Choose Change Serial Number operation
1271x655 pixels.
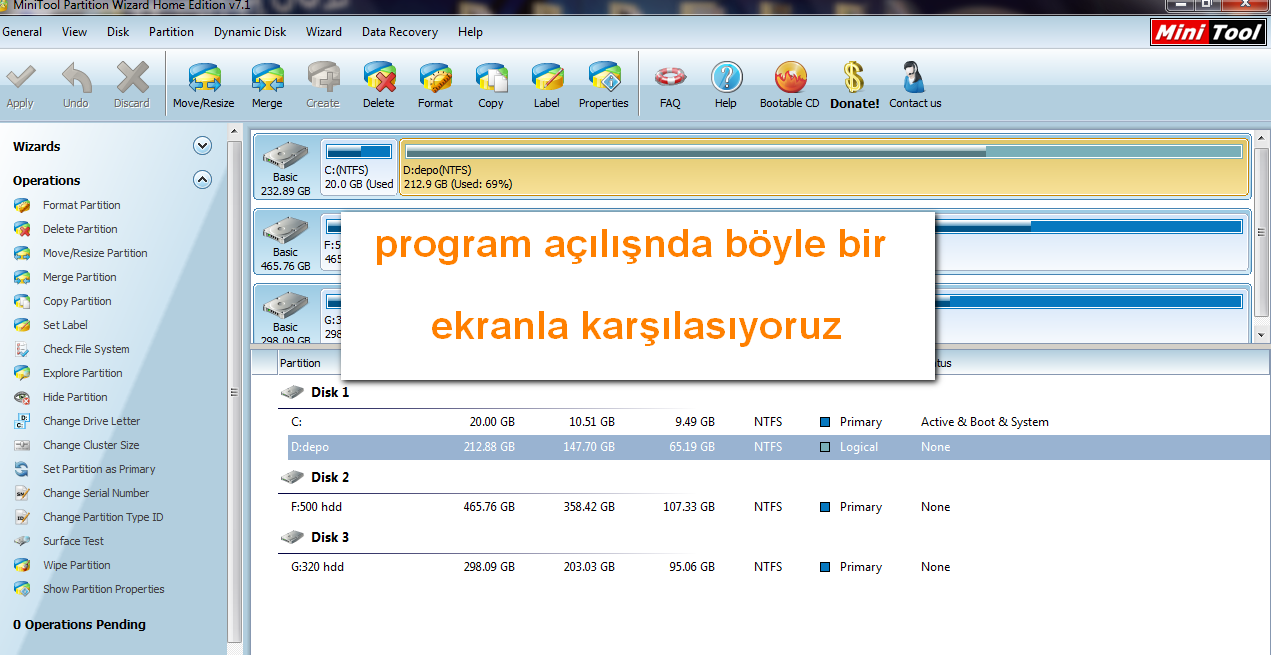[96, 493]
